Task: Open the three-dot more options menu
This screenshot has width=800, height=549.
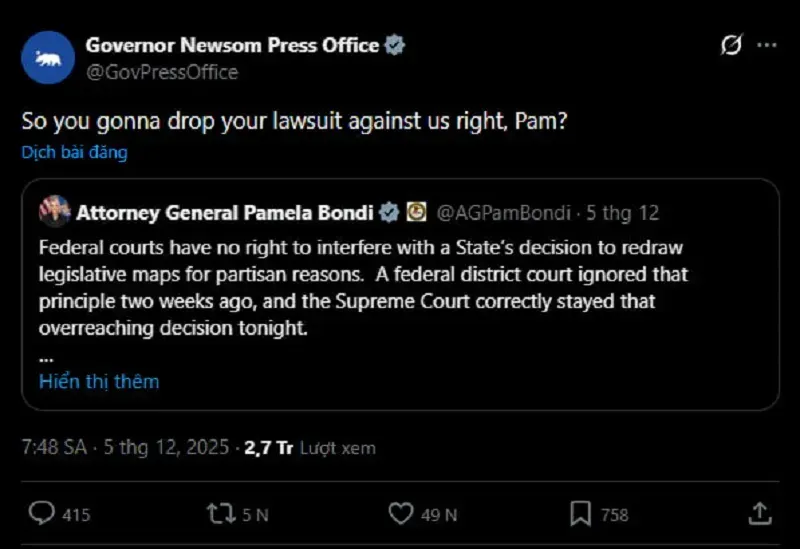Action: point(766,46)
